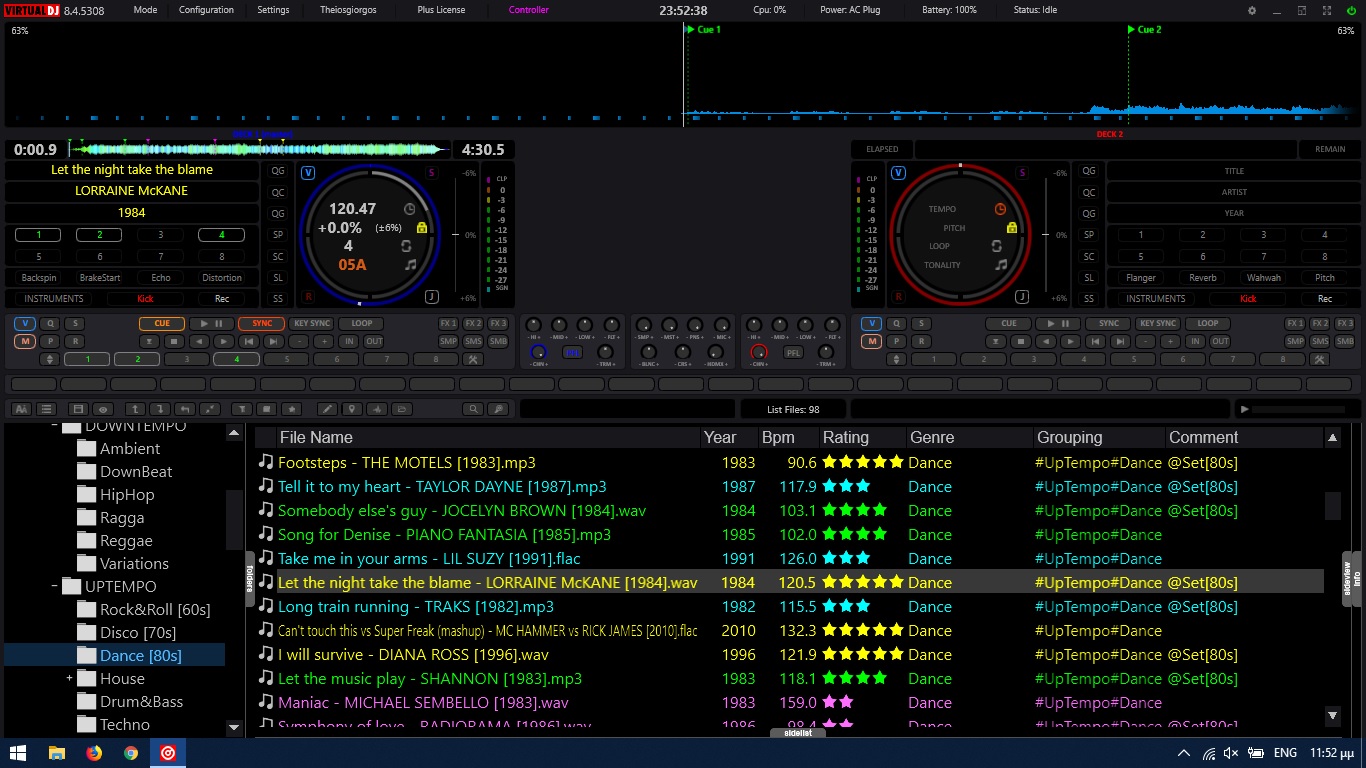The height and width of the screenshot is (768, 1366).
Task: Click the orange clock tempo icon on deck 2
Action: [1000, 209]
